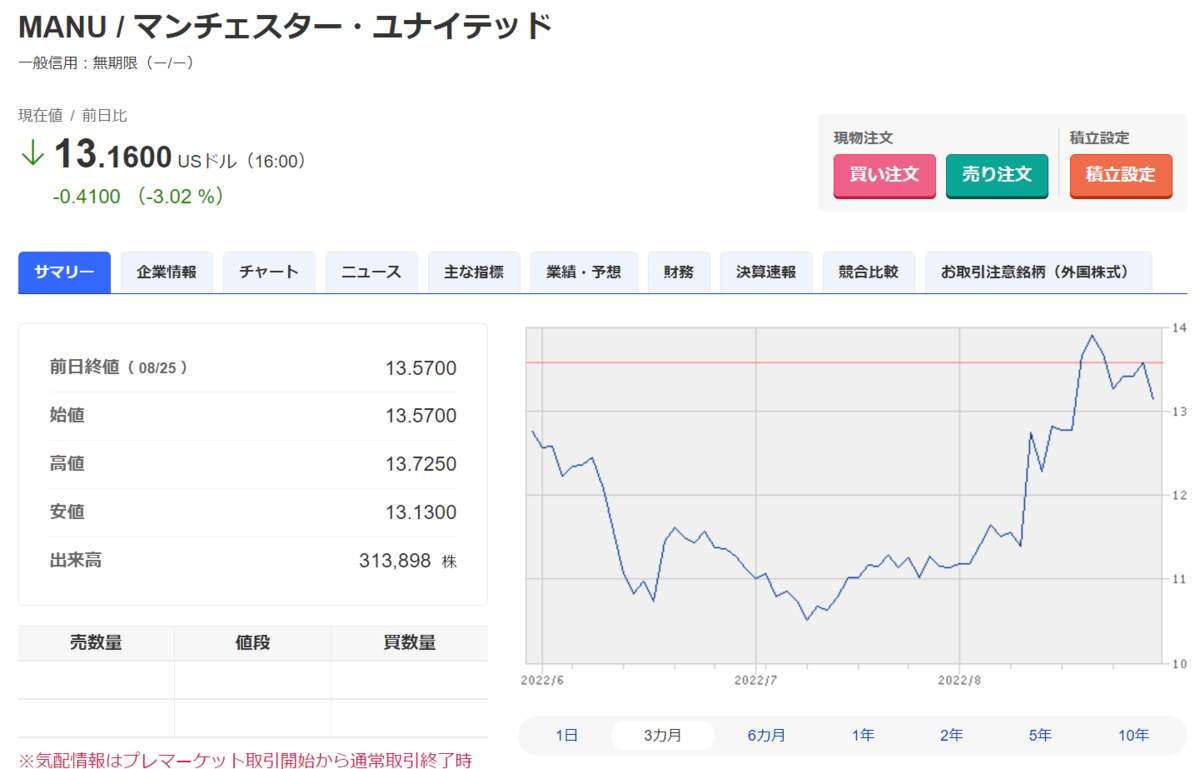Click the 2022/7 label on chart axis
The height and width of the screenshot is (769, 1200).
757,678
